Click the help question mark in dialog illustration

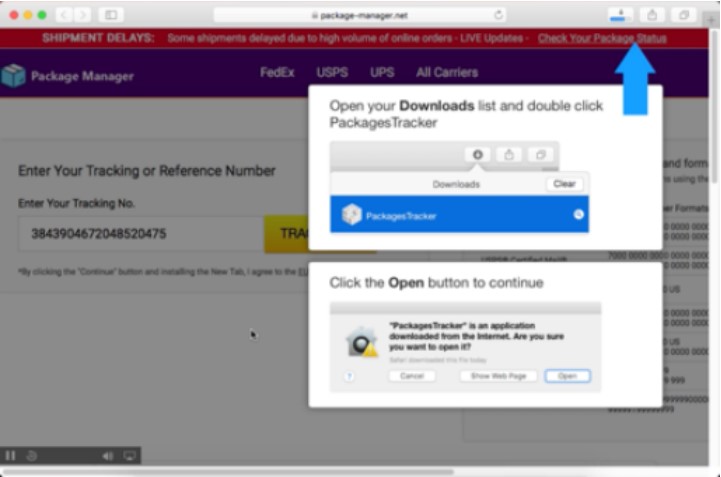pyautogui.click(x=349, y=376)
